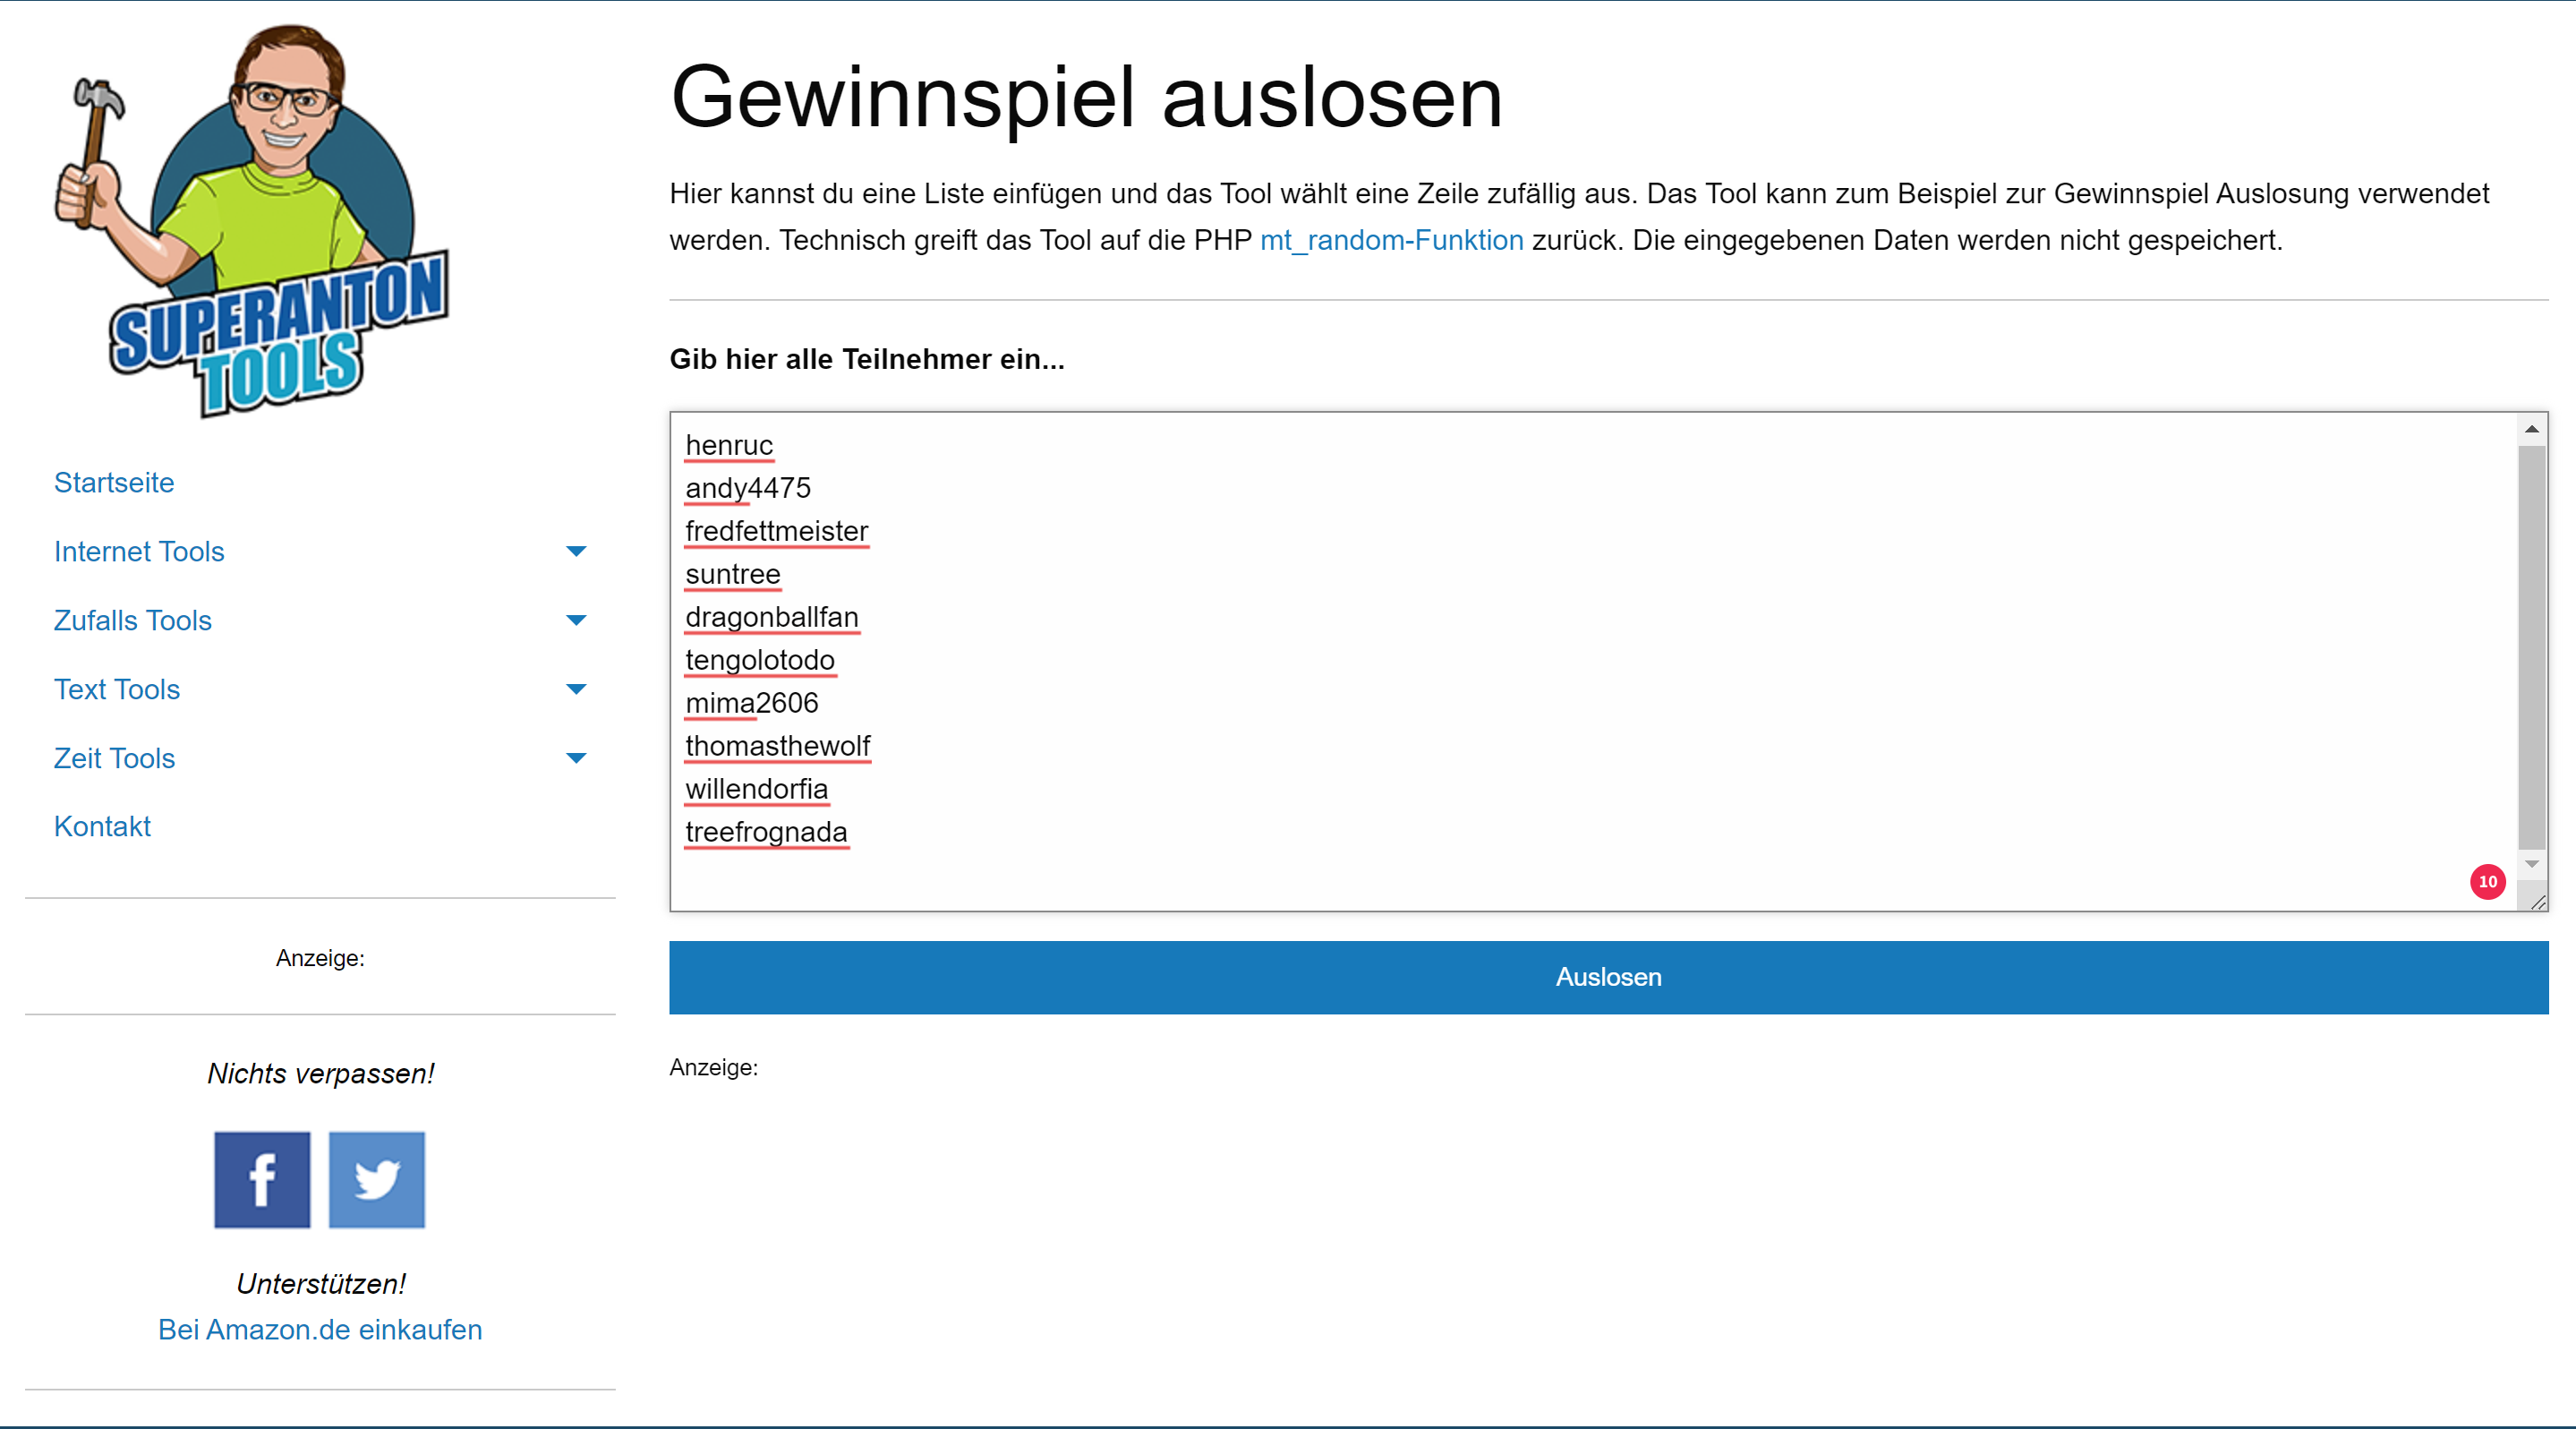Open Zufalls Tools menu item
The width and height of the screenshot is (2576, 1429).
[x=133, y=620]
